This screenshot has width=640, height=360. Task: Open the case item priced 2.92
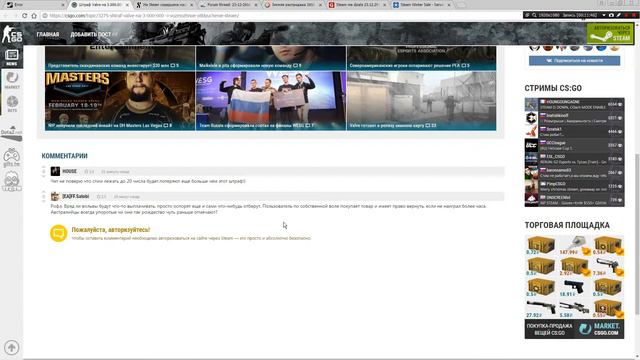click(574, 267)
